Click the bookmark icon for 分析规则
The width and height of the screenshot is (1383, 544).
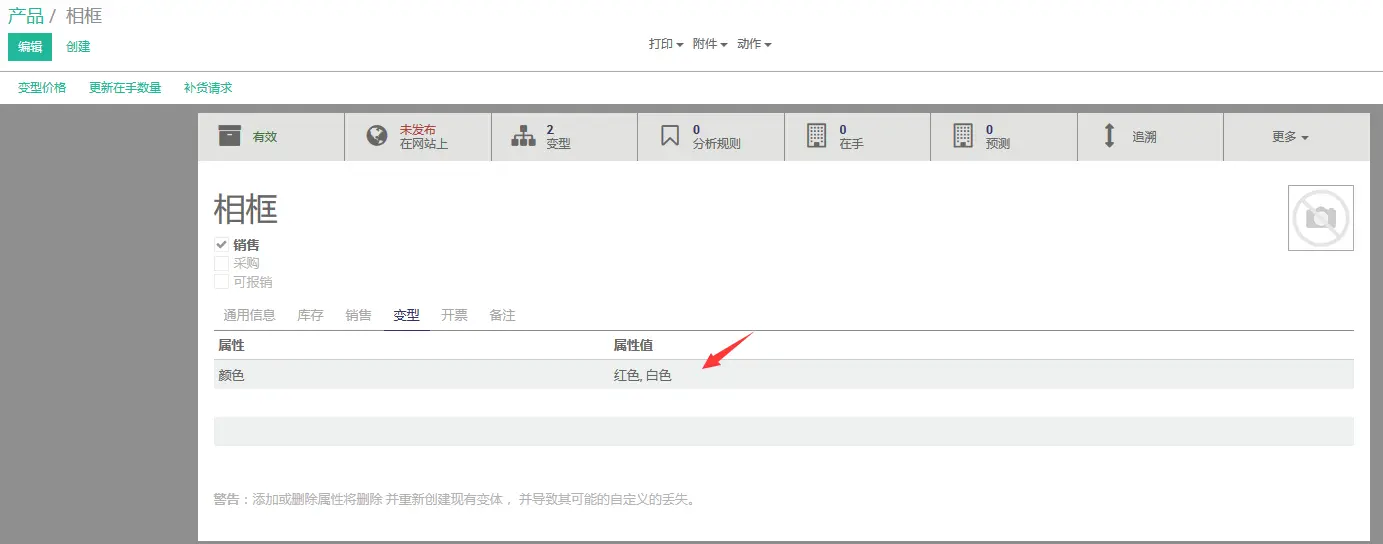point(670,136)
